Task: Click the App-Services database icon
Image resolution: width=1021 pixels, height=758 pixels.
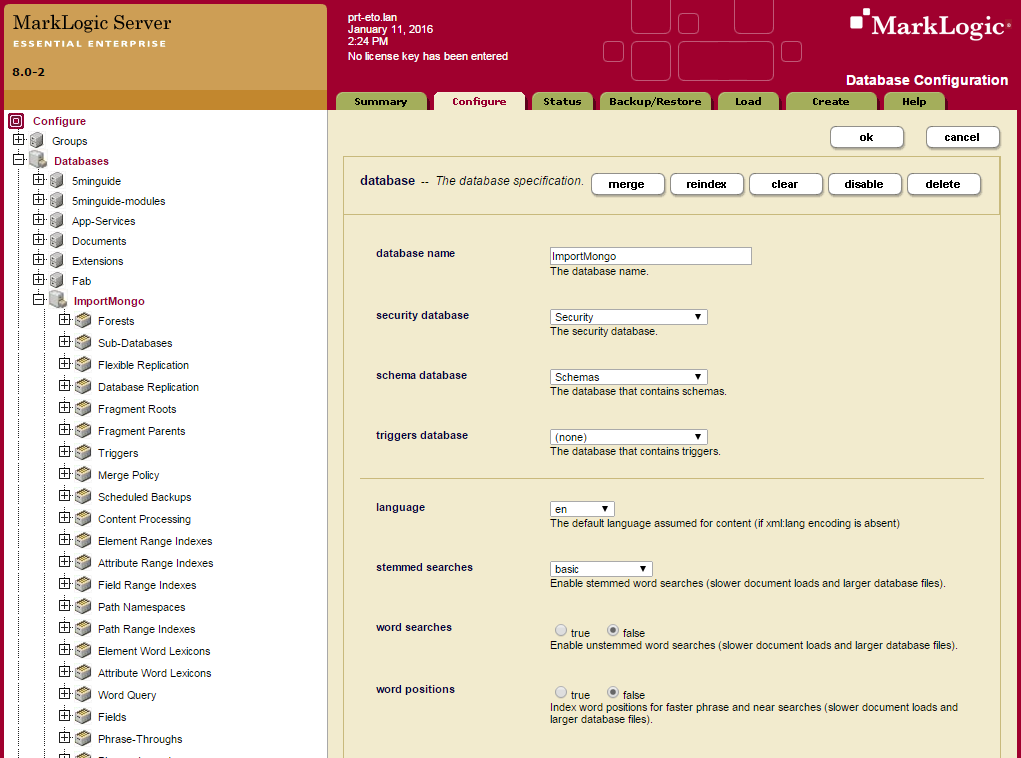Action: coord(57,221)
